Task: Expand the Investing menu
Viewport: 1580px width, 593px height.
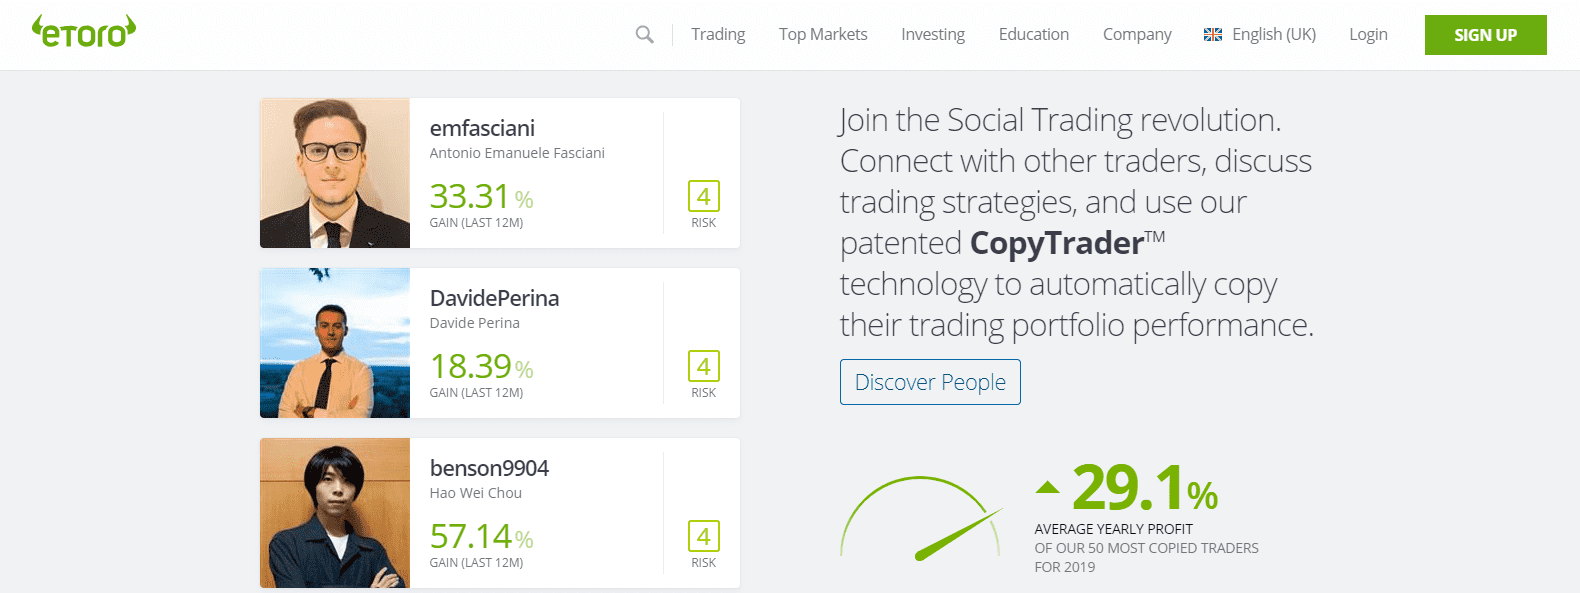Action: [x=933, y=35]
